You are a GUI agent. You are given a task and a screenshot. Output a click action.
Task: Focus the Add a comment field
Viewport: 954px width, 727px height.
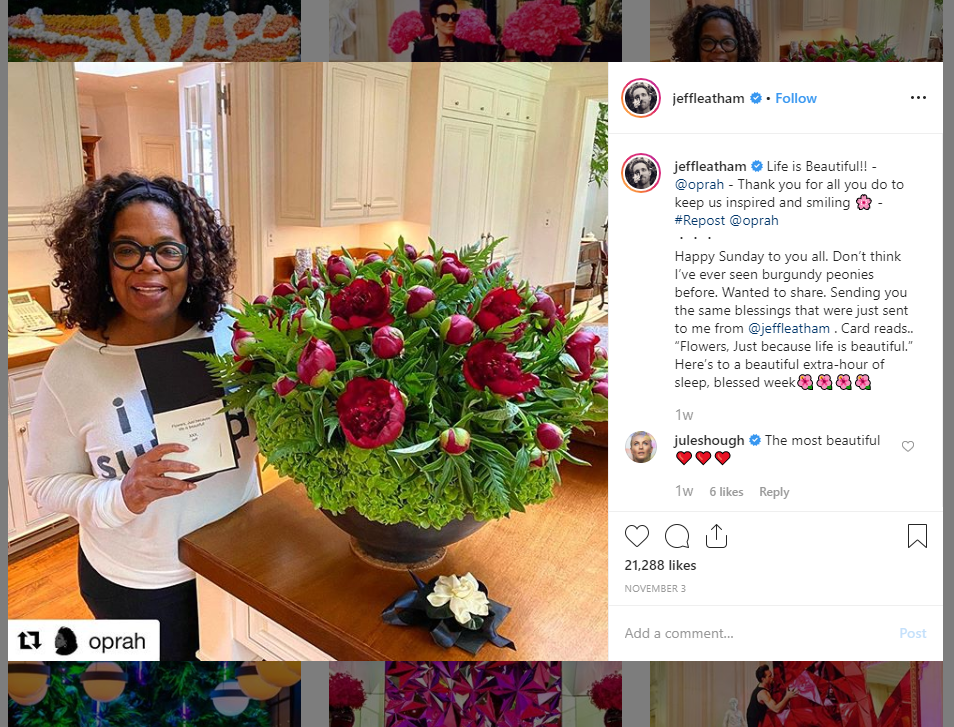(754, 633)
